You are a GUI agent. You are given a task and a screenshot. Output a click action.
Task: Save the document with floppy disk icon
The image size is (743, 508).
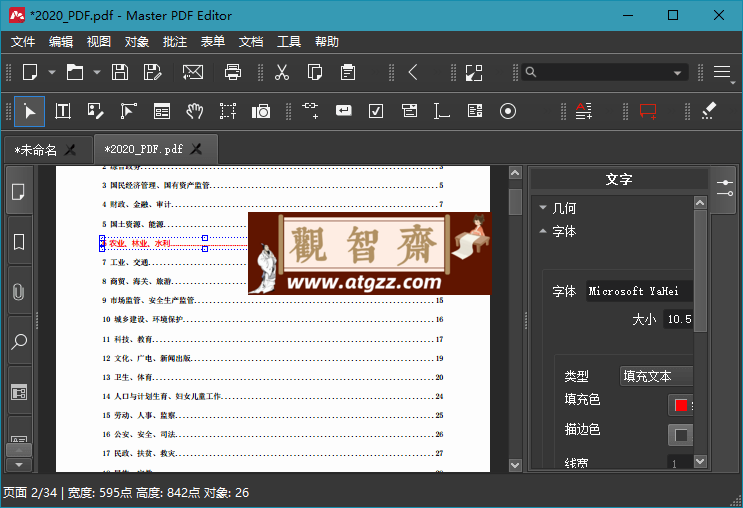tap(120, 73)
